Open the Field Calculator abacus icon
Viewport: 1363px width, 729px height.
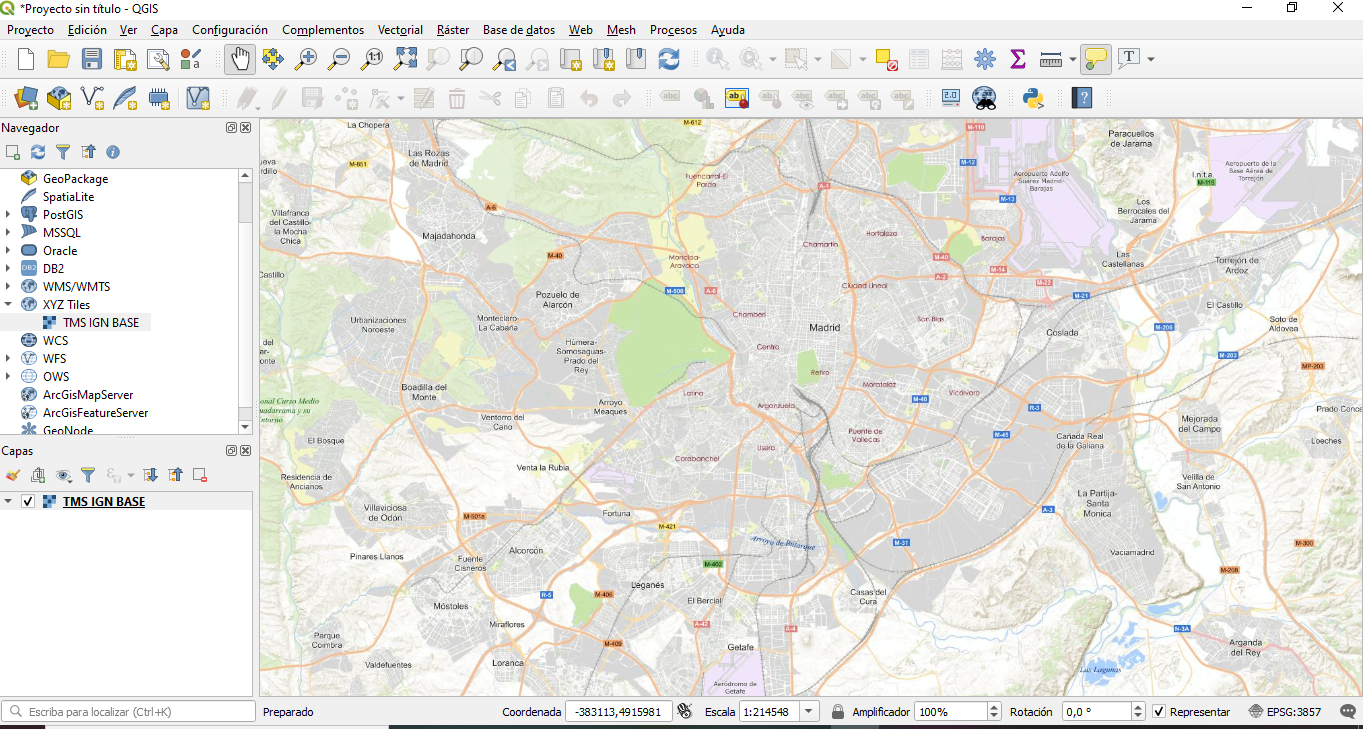click(x=952, y=59)
